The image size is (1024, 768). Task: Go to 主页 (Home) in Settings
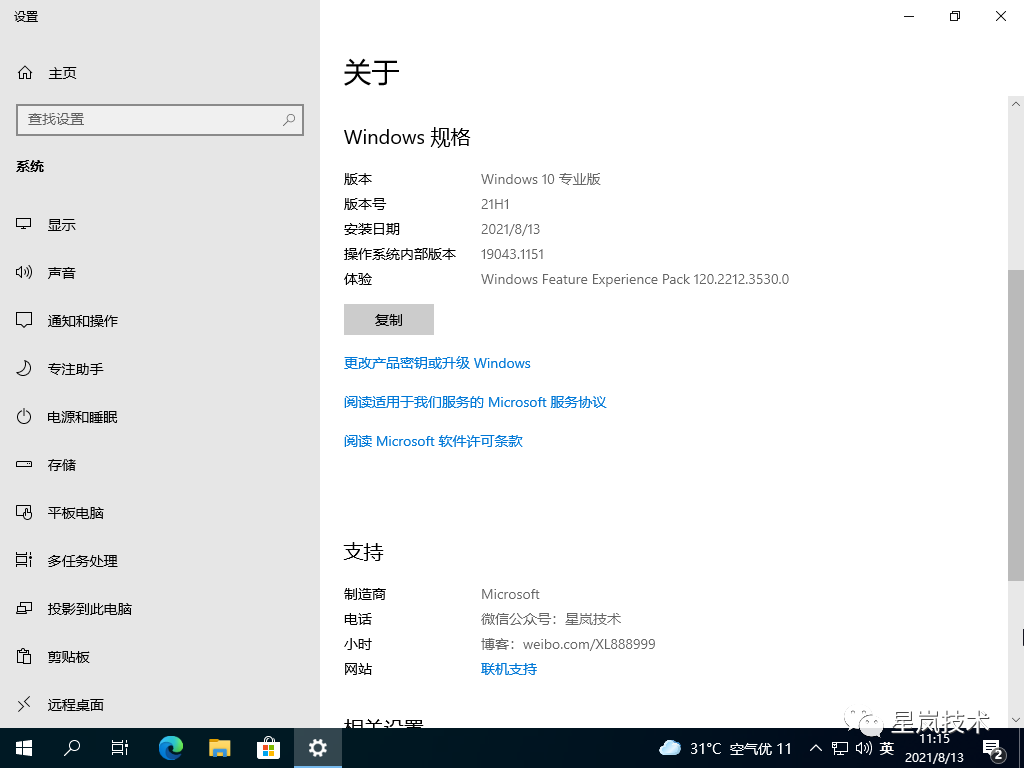pyautogui.click(x=62, y=72)
